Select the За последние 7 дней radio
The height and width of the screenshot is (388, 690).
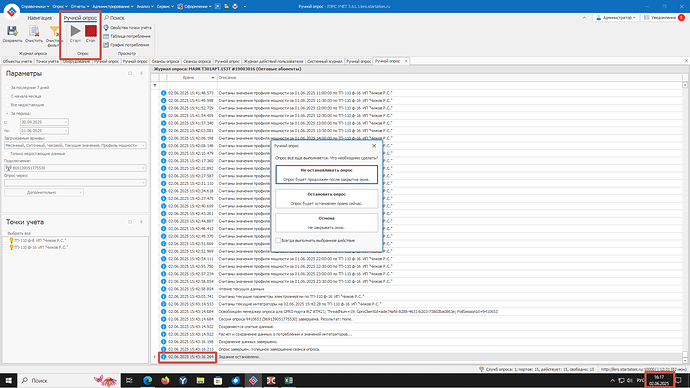(7, 88)
